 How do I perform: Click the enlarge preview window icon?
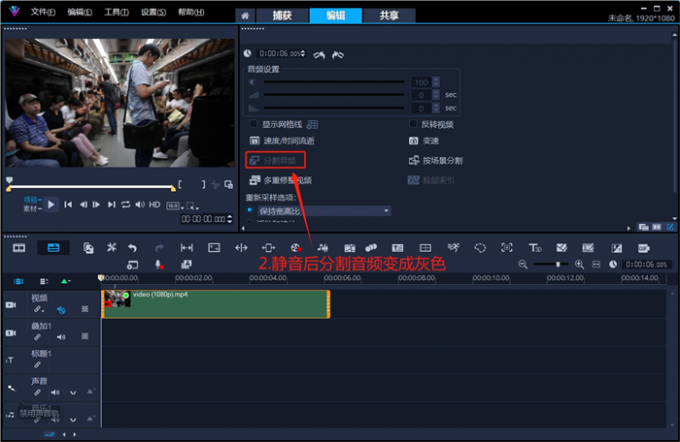229,185
